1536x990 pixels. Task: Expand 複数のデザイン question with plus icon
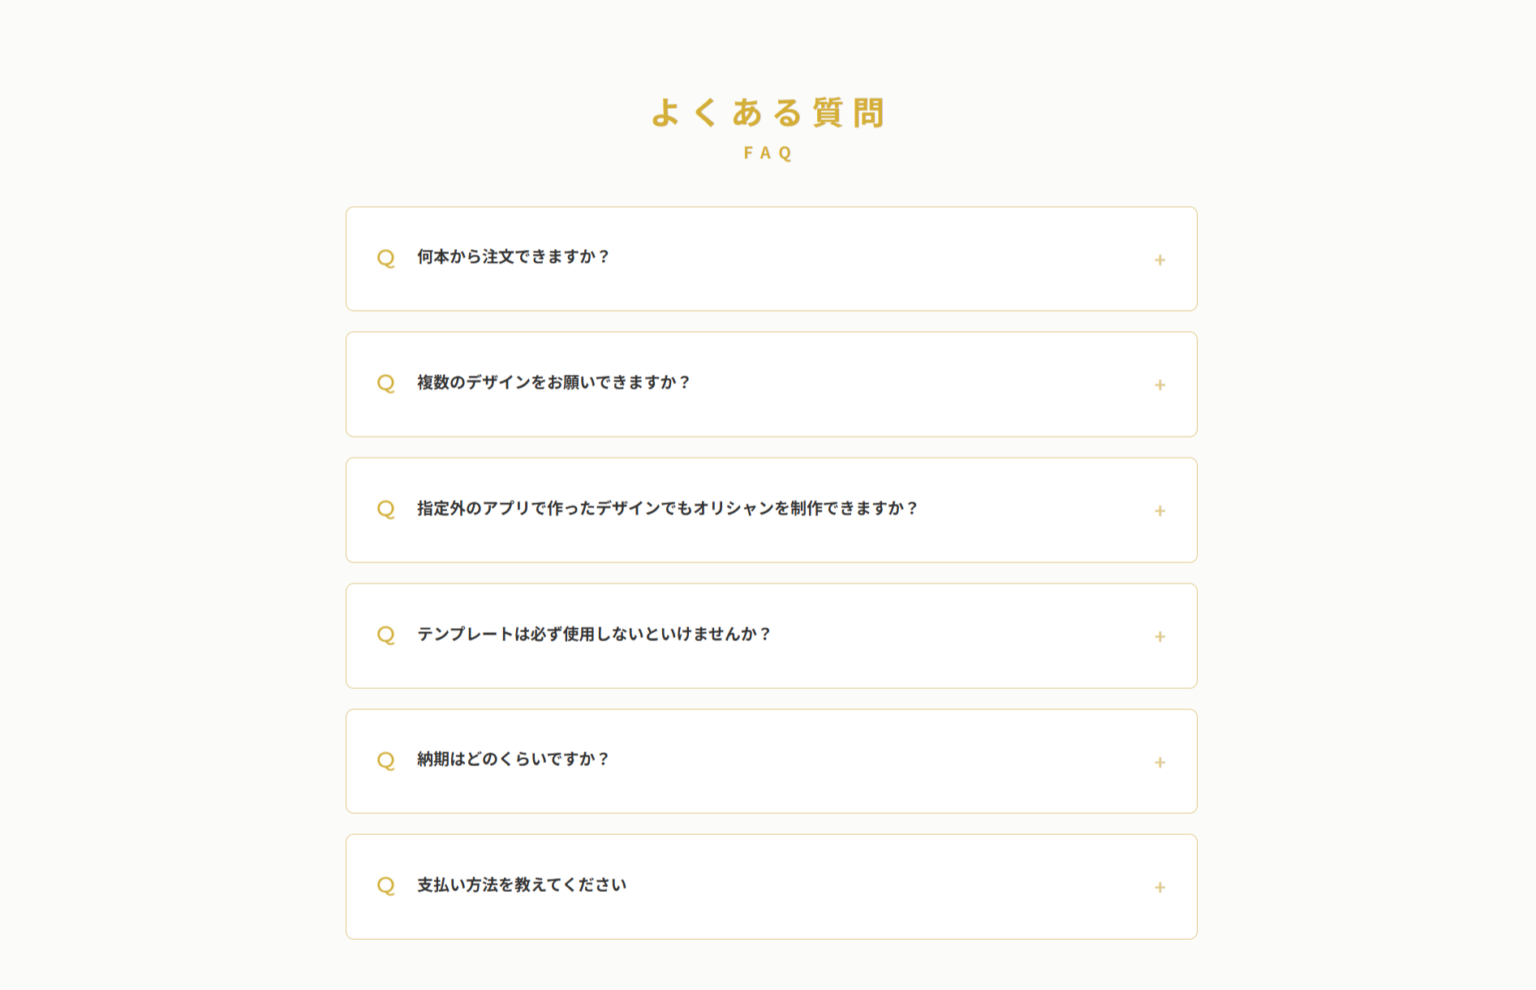click(1160, 385)
